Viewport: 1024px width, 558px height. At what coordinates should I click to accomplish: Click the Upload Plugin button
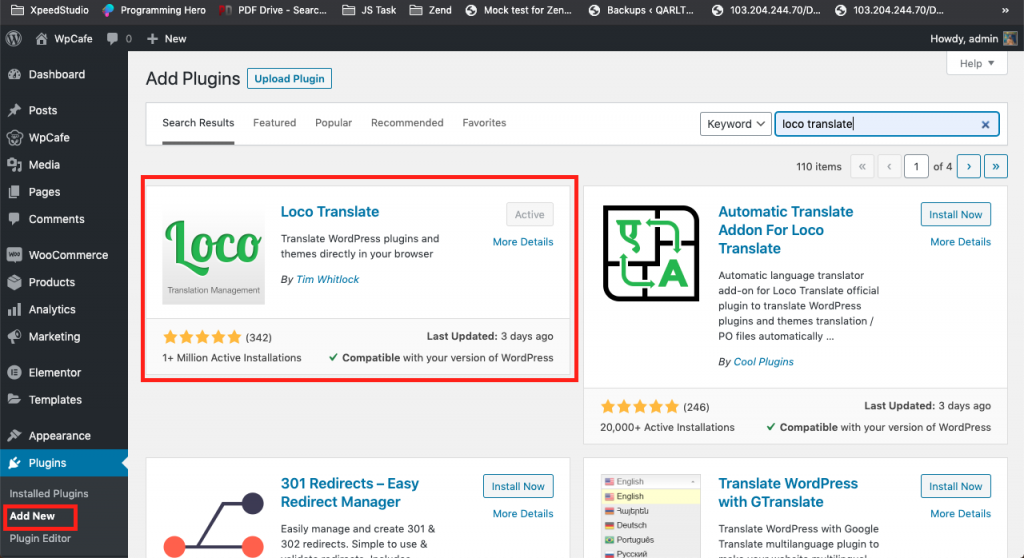click(289, 78)
